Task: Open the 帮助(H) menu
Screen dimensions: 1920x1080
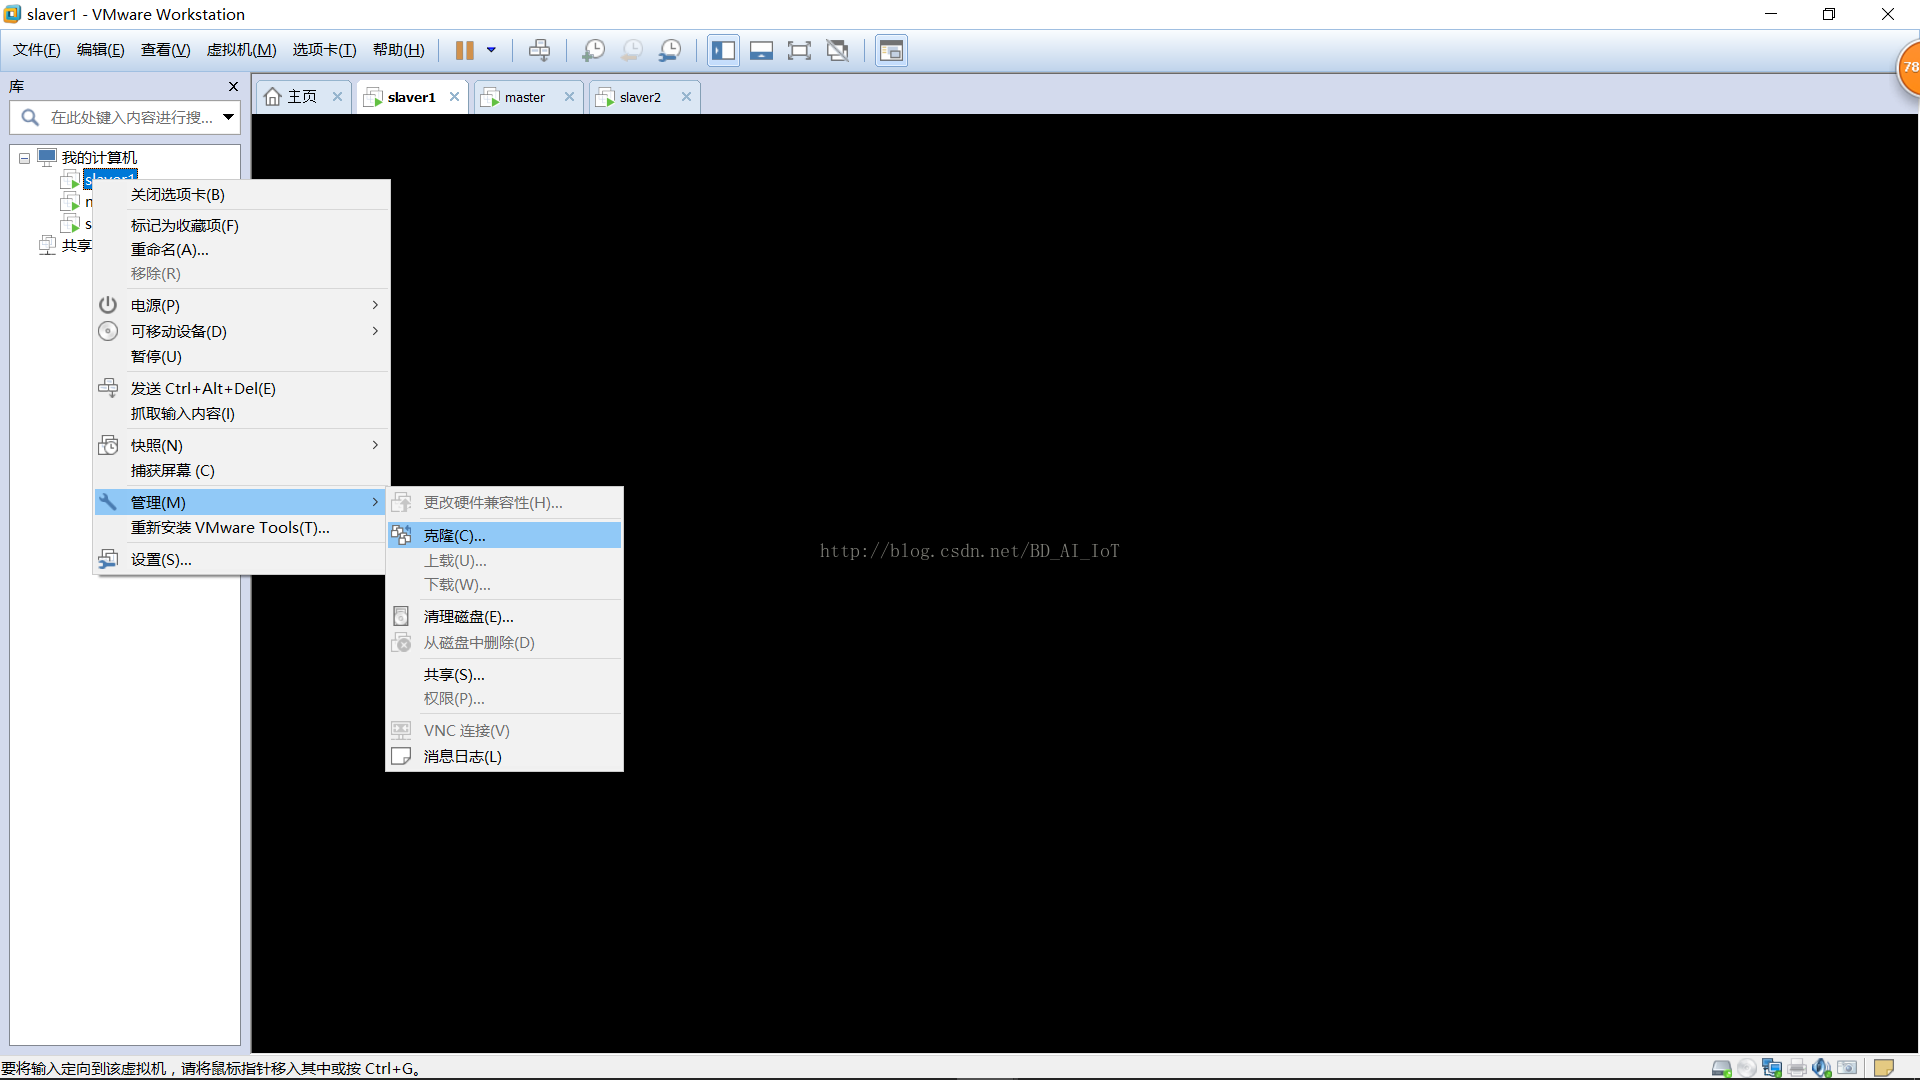Action: click(398, 50)
